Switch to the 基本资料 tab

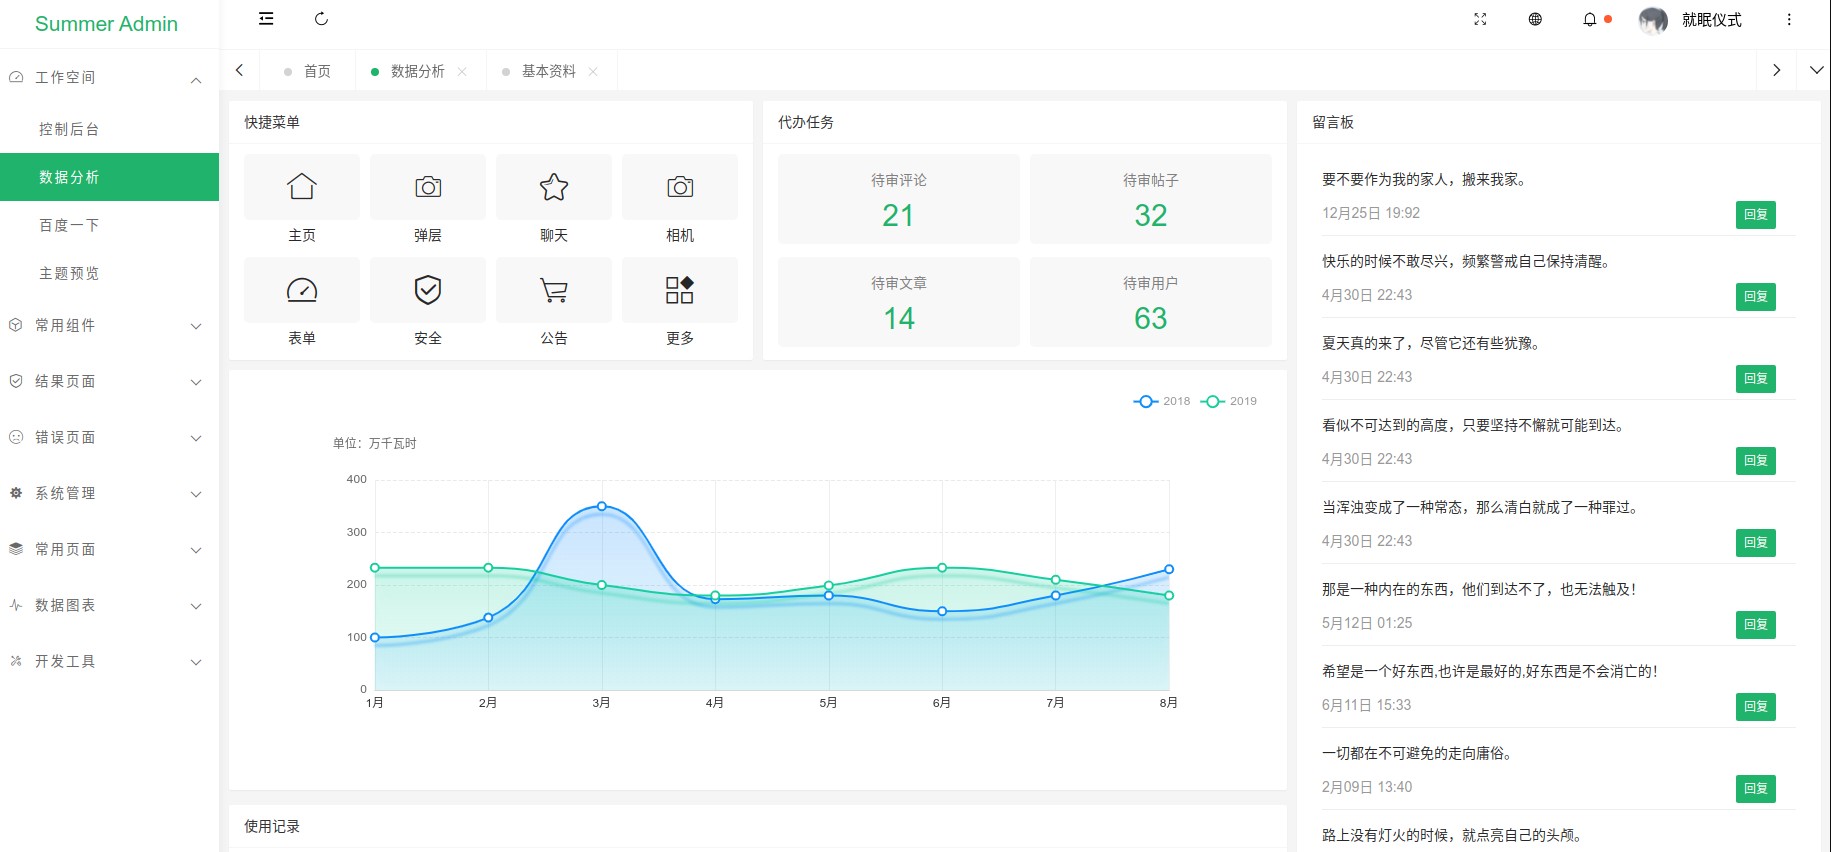[548, 71]
